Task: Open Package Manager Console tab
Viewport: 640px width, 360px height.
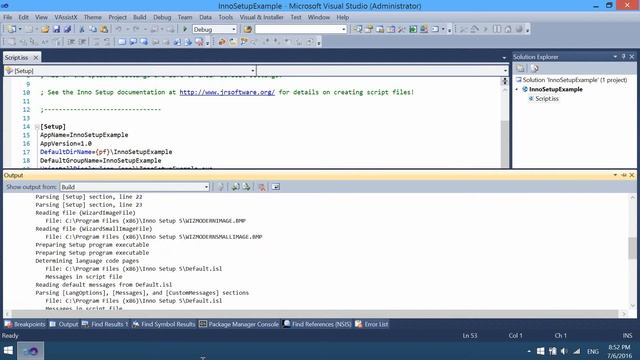Action: coord(239,324)
